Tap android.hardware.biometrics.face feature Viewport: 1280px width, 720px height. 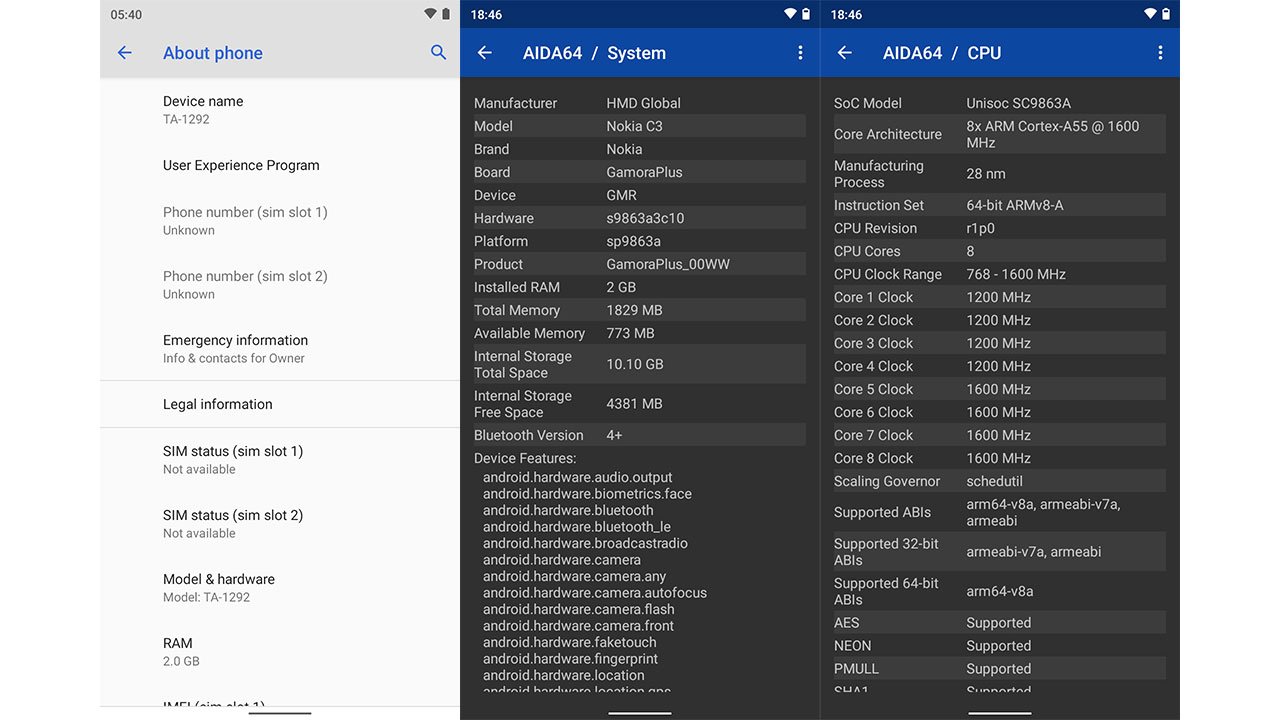click(x=587, y=494)
